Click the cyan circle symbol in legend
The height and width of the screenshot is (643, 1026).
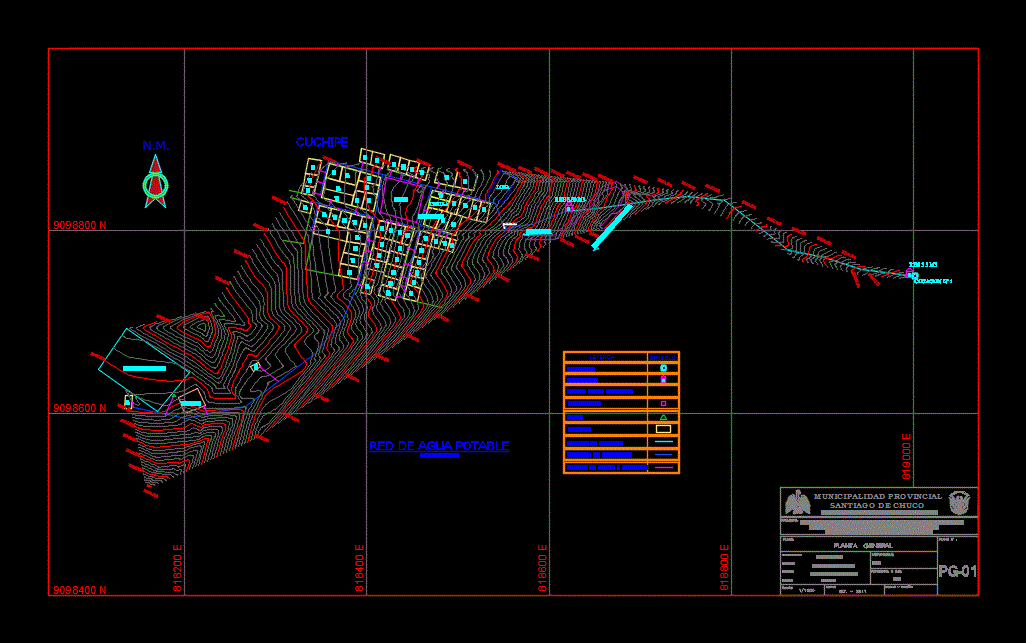(663, 368)
